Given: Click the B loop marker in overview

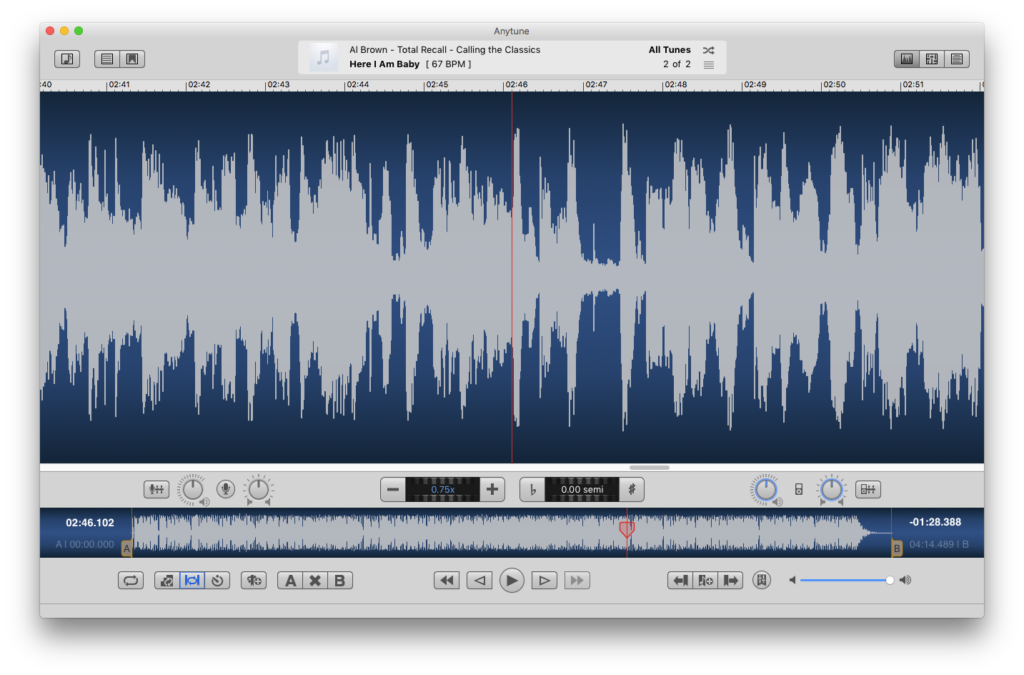Looking at the screenshot, I should click(x=897, y=548).
